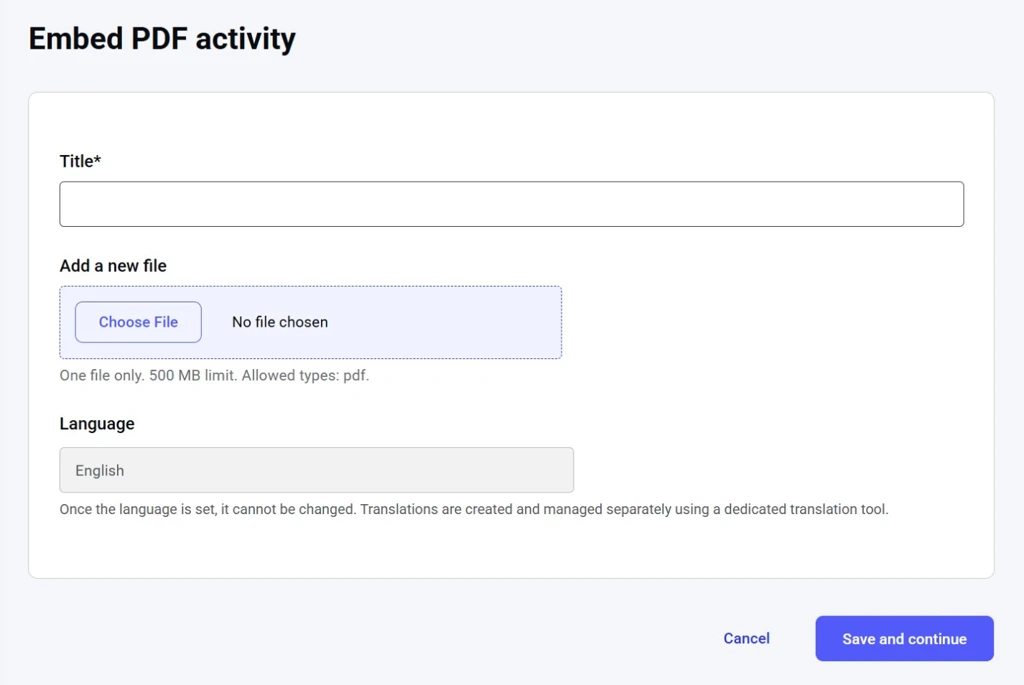Click the 'Language' field label
This screenshot has height=685, width=1024.
click(97, 424)
